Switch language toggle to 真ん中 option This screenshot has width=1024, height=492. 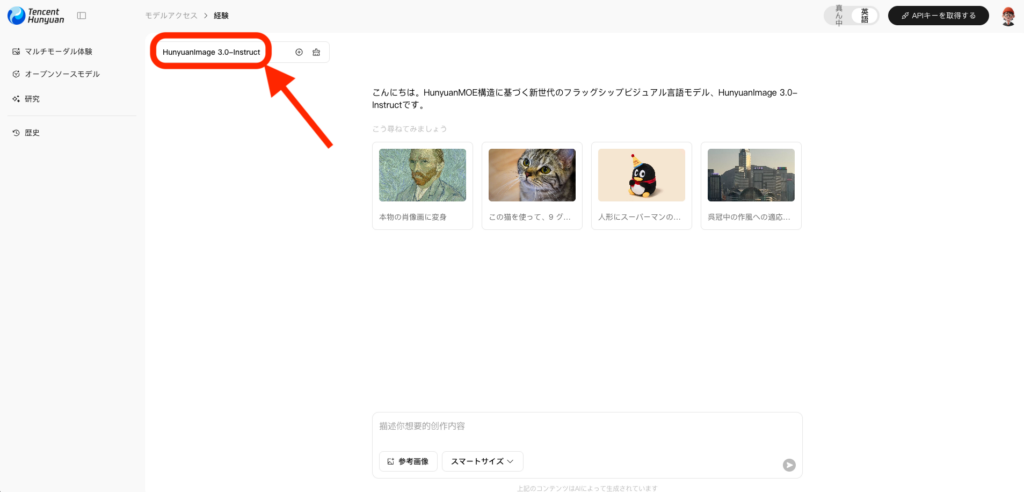click(x=838, y=15)
